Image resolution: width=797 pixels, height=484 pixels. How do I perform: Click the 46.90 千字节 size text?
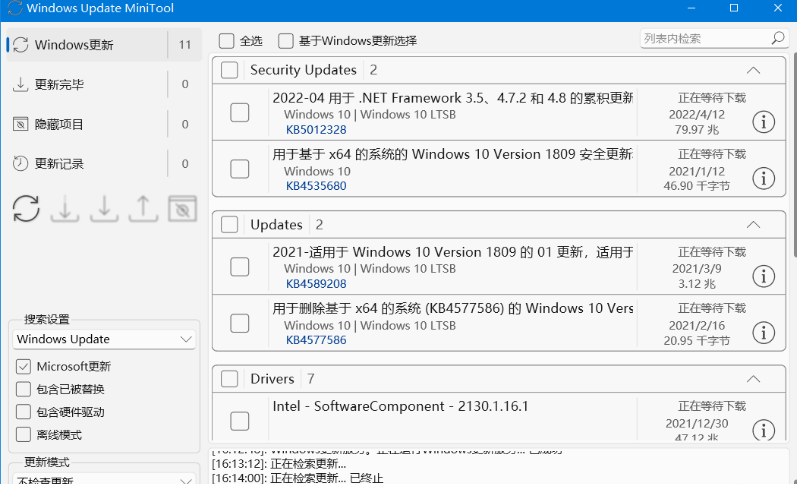(x=696, y=186)
